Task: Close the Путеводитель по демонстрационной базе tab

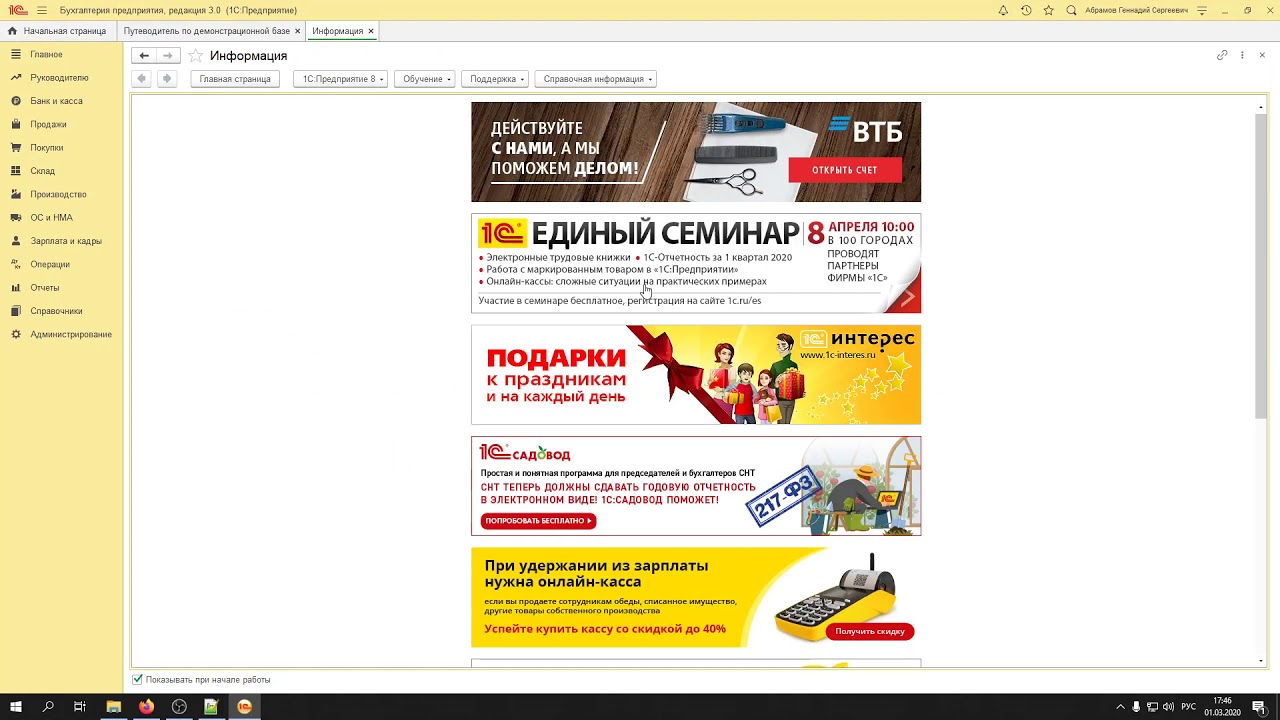Action: click(x=298, y=31)
